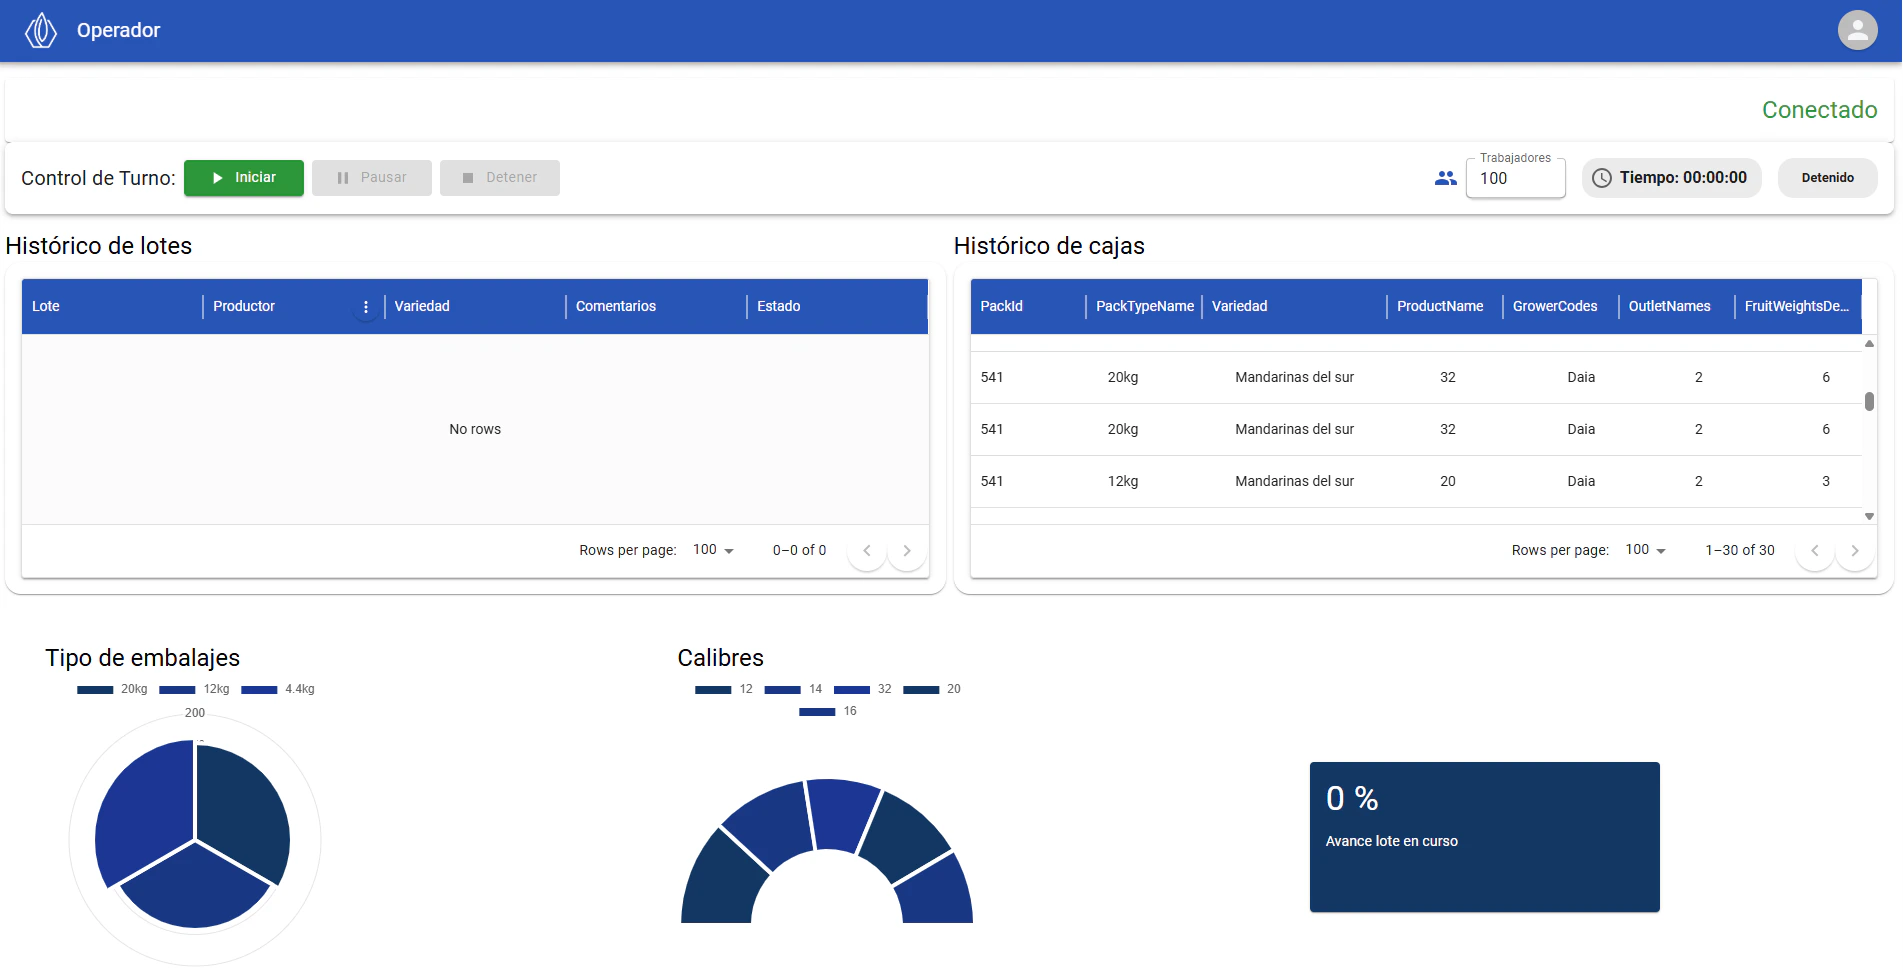Image resolution: width=1903 pixels, height=975 pixels.
Task: Open Rows per page dropdown under Histórico de lotes
Action: [712, 550]
